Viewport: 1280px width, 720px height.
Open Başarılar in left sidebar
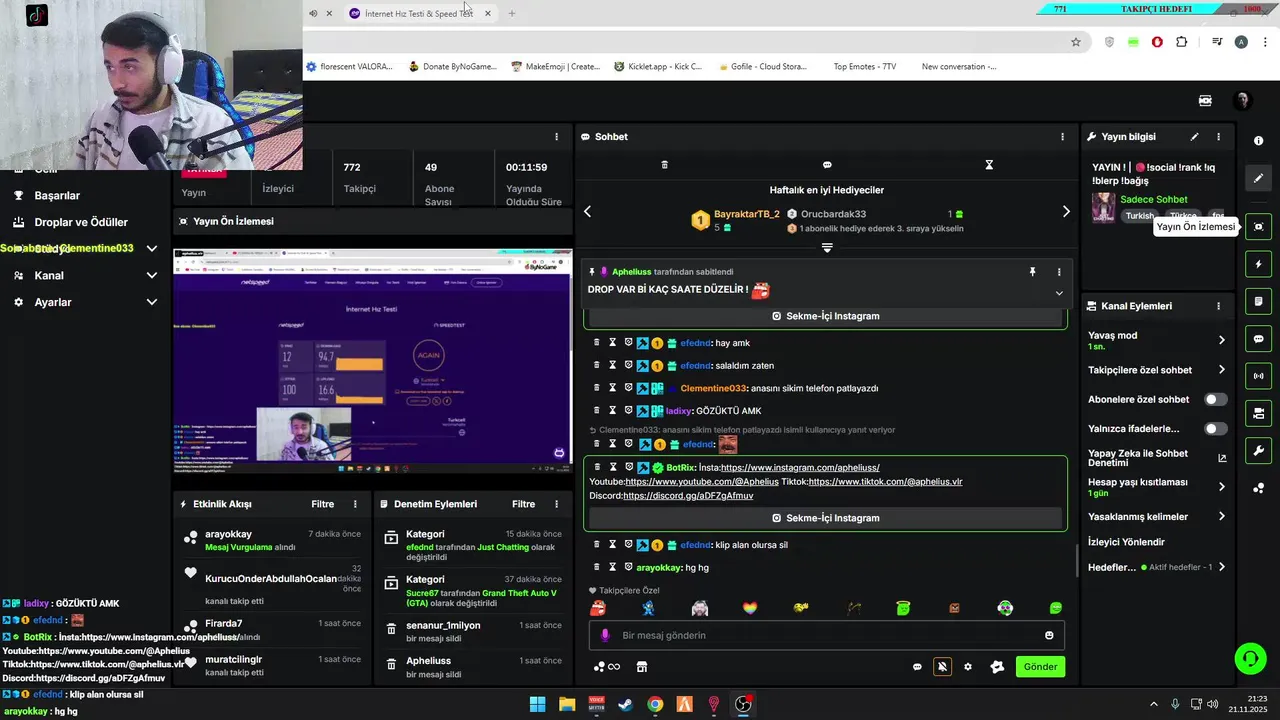(x=57, y=195)
